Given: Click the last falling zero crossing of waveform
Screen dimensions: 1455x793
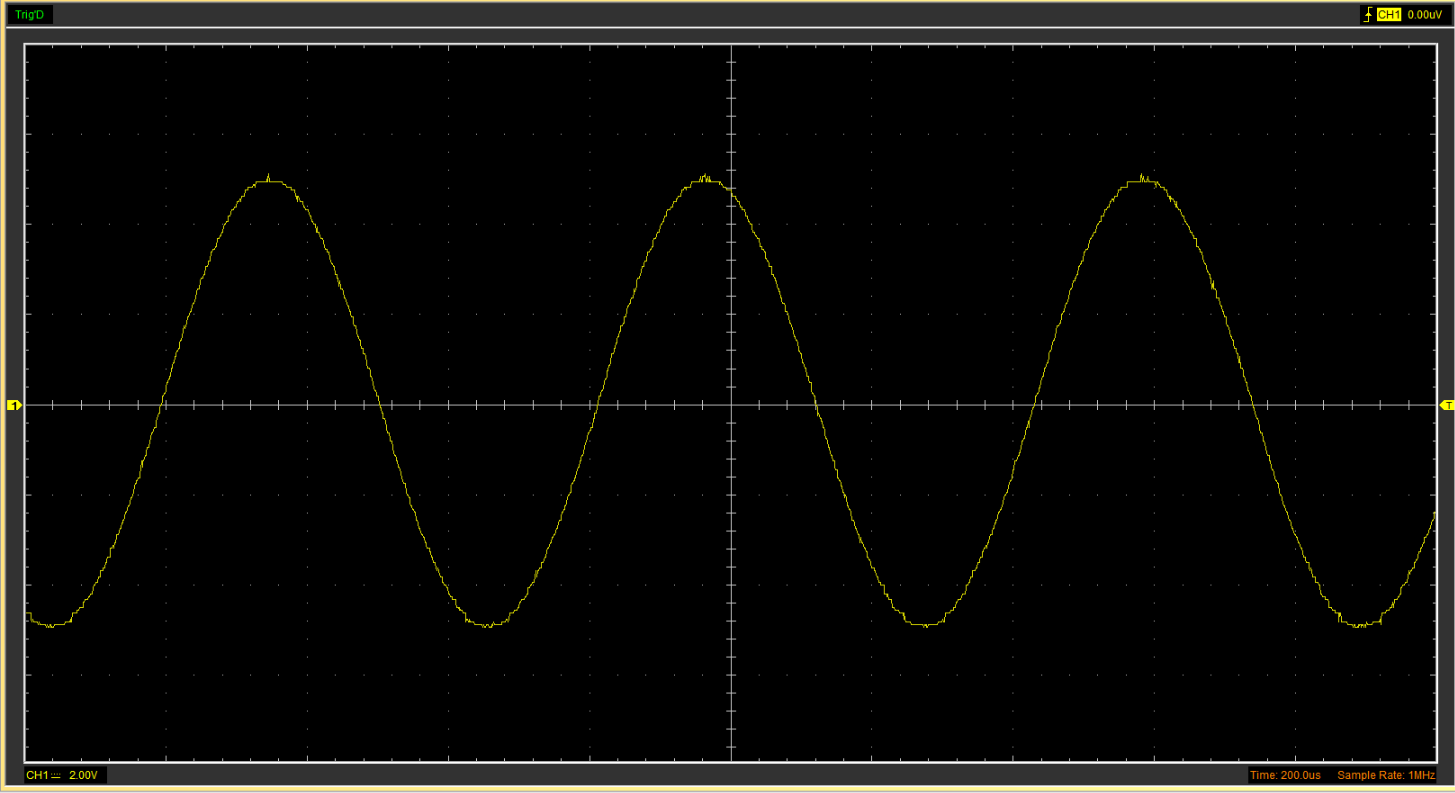Looking at the screenshot, I should point(1252,405).
